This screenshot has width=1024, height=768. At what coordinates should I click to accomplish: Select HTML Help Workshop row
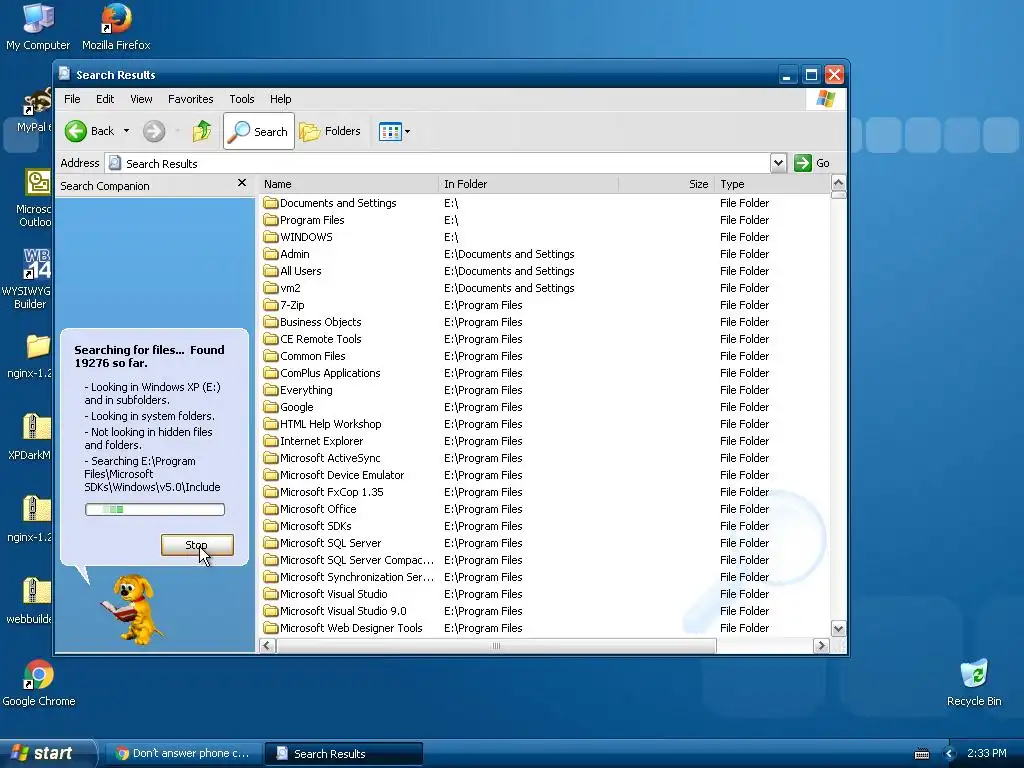click(x=545, y=424)
